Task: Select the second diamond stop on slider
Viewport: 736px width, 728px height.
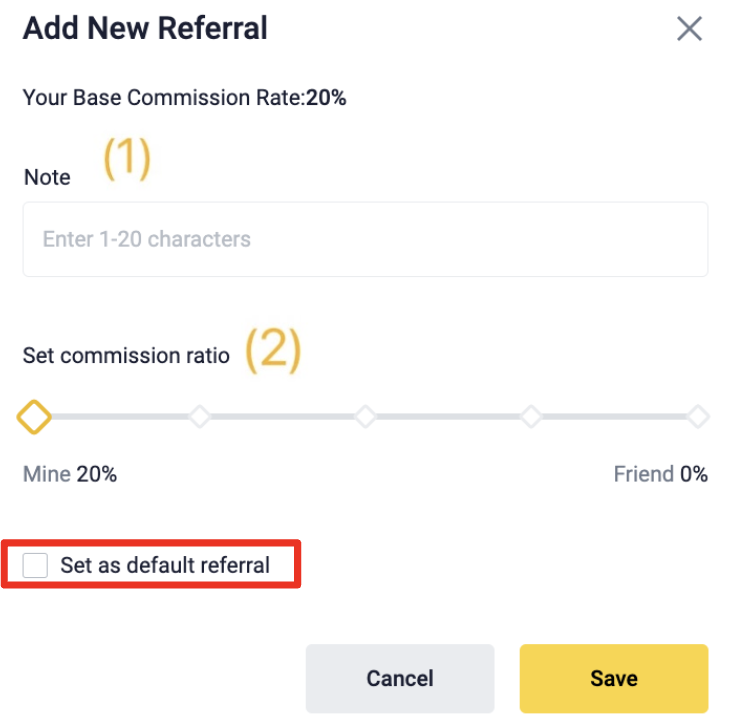Action: [x=200, y=416]
